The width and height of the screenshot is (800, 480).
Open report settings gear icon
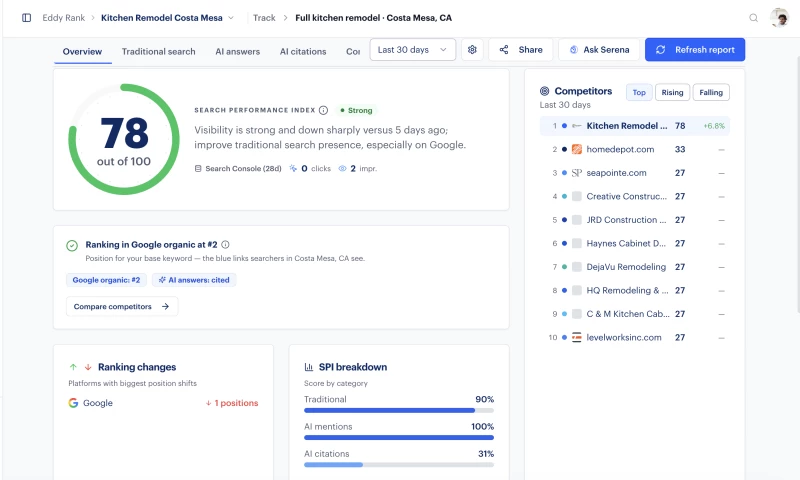click(472, 49)
